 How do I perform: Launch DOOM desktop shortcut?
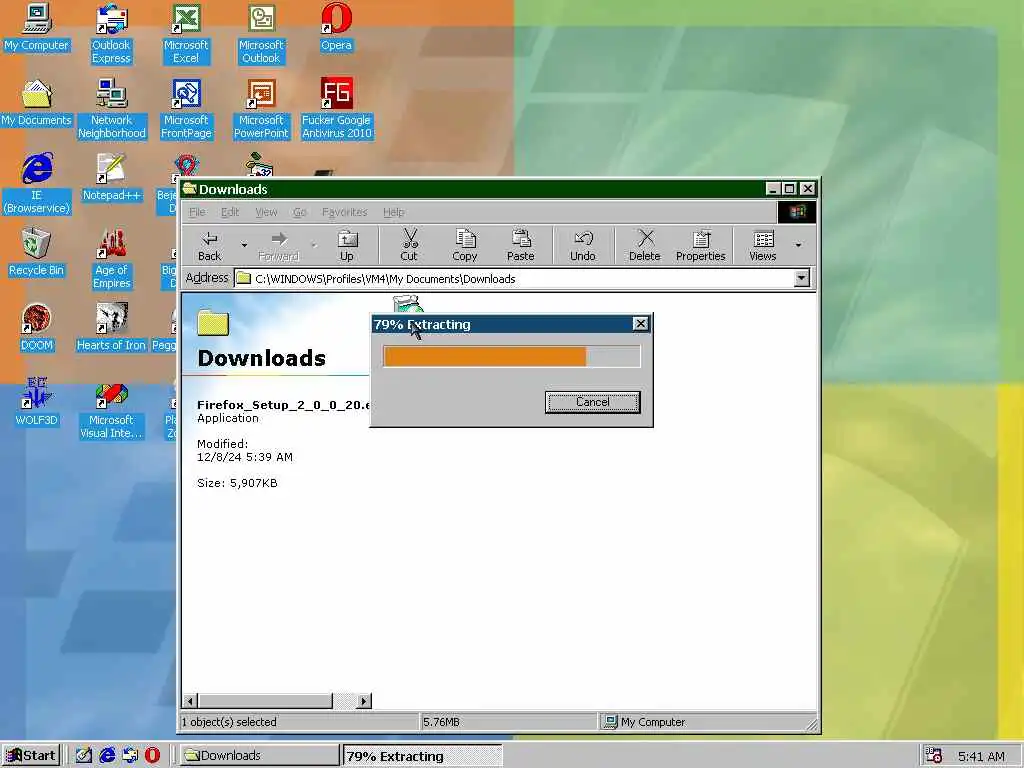click(x=37, y=328)
